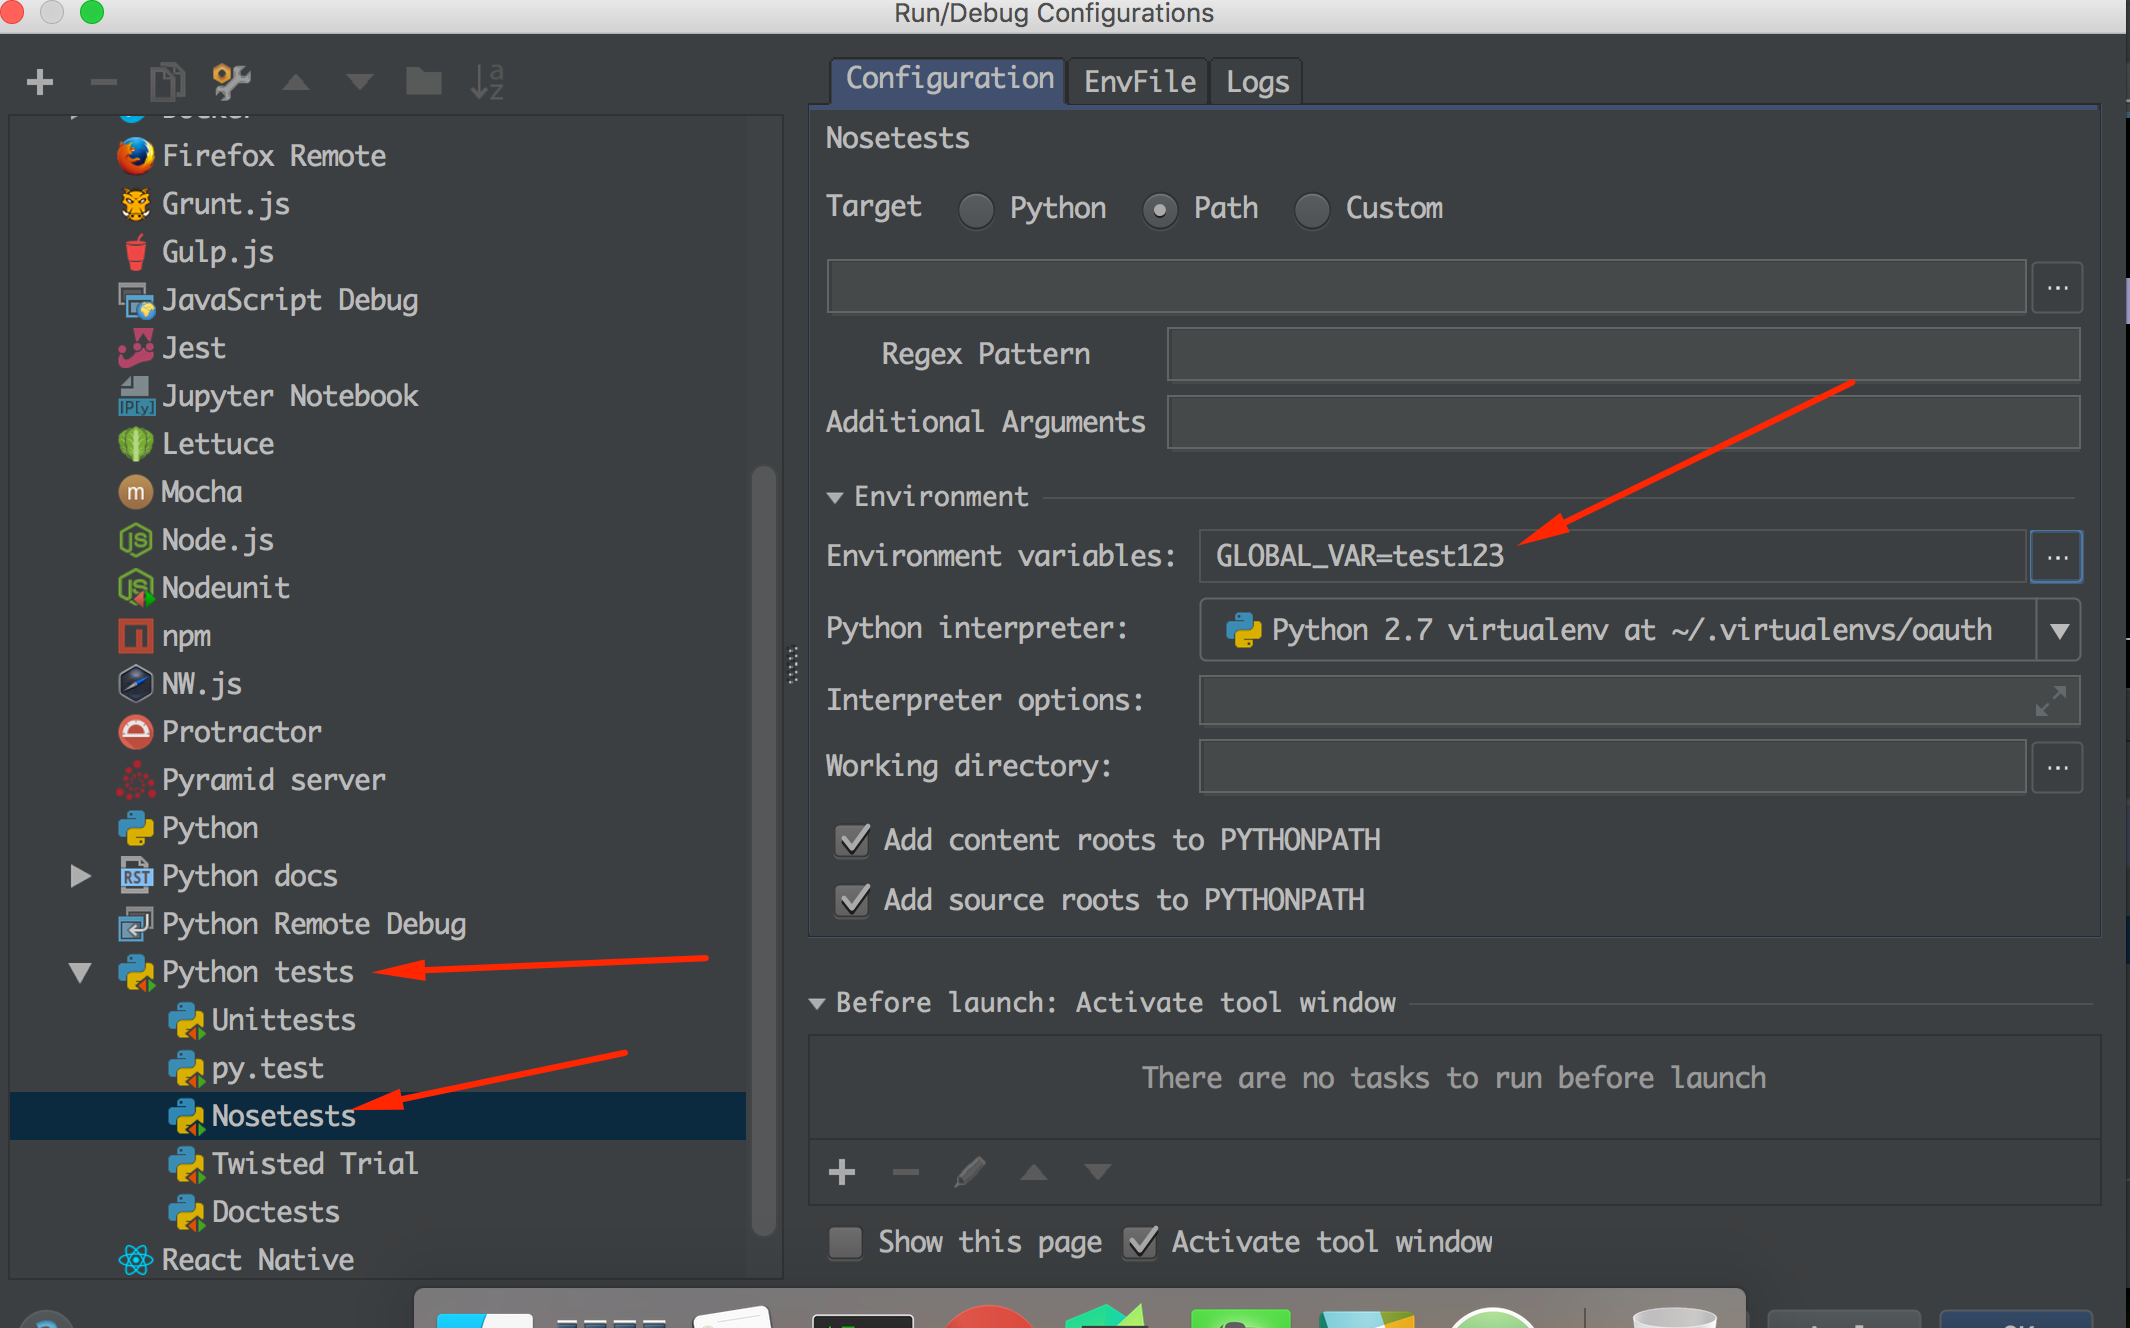Select the Jupyter Notebook configuration type
The width and height of the screenshot is (2130, 1328).
click(293, 395)
